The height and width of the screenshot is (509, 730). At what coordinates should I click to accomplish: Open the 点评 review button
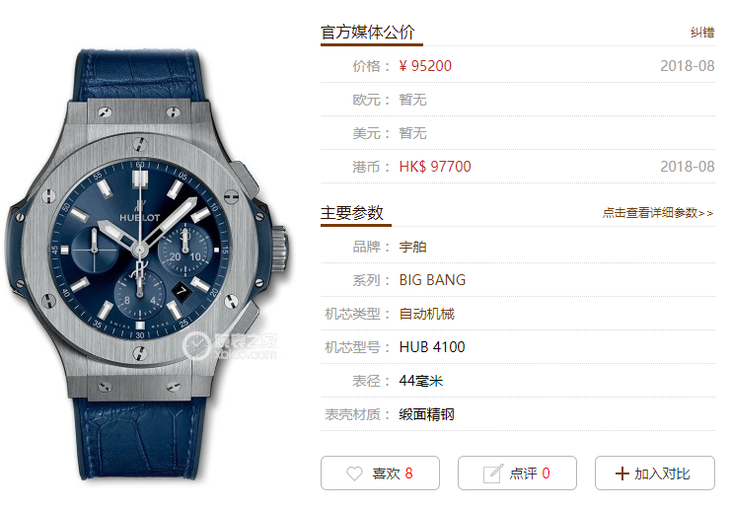[517, 473]
